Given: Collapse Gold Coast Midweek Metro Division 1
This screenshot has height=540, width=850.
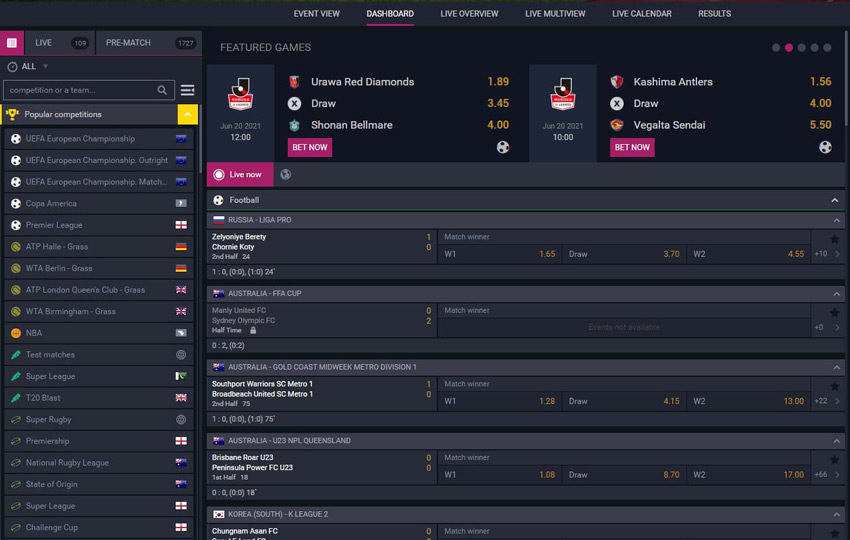Looking at the screenshot, I should (836, 368).
